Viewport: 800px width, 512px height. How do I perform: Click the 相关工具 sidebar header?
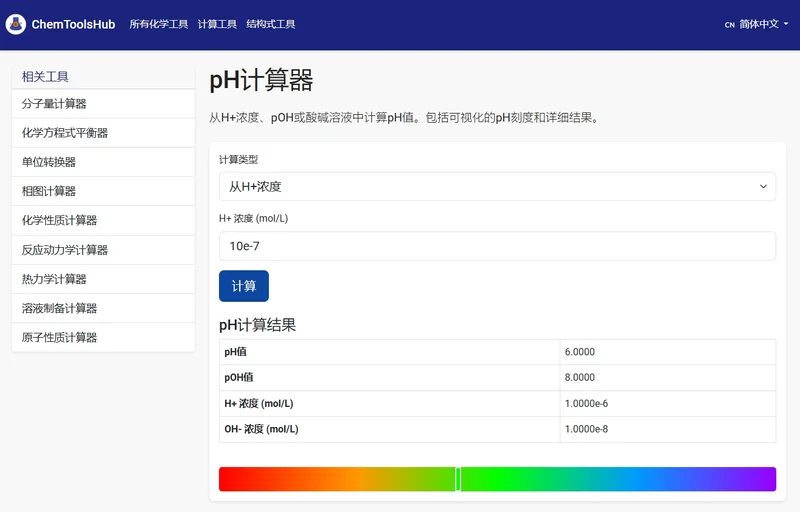(x=45, y=76)
